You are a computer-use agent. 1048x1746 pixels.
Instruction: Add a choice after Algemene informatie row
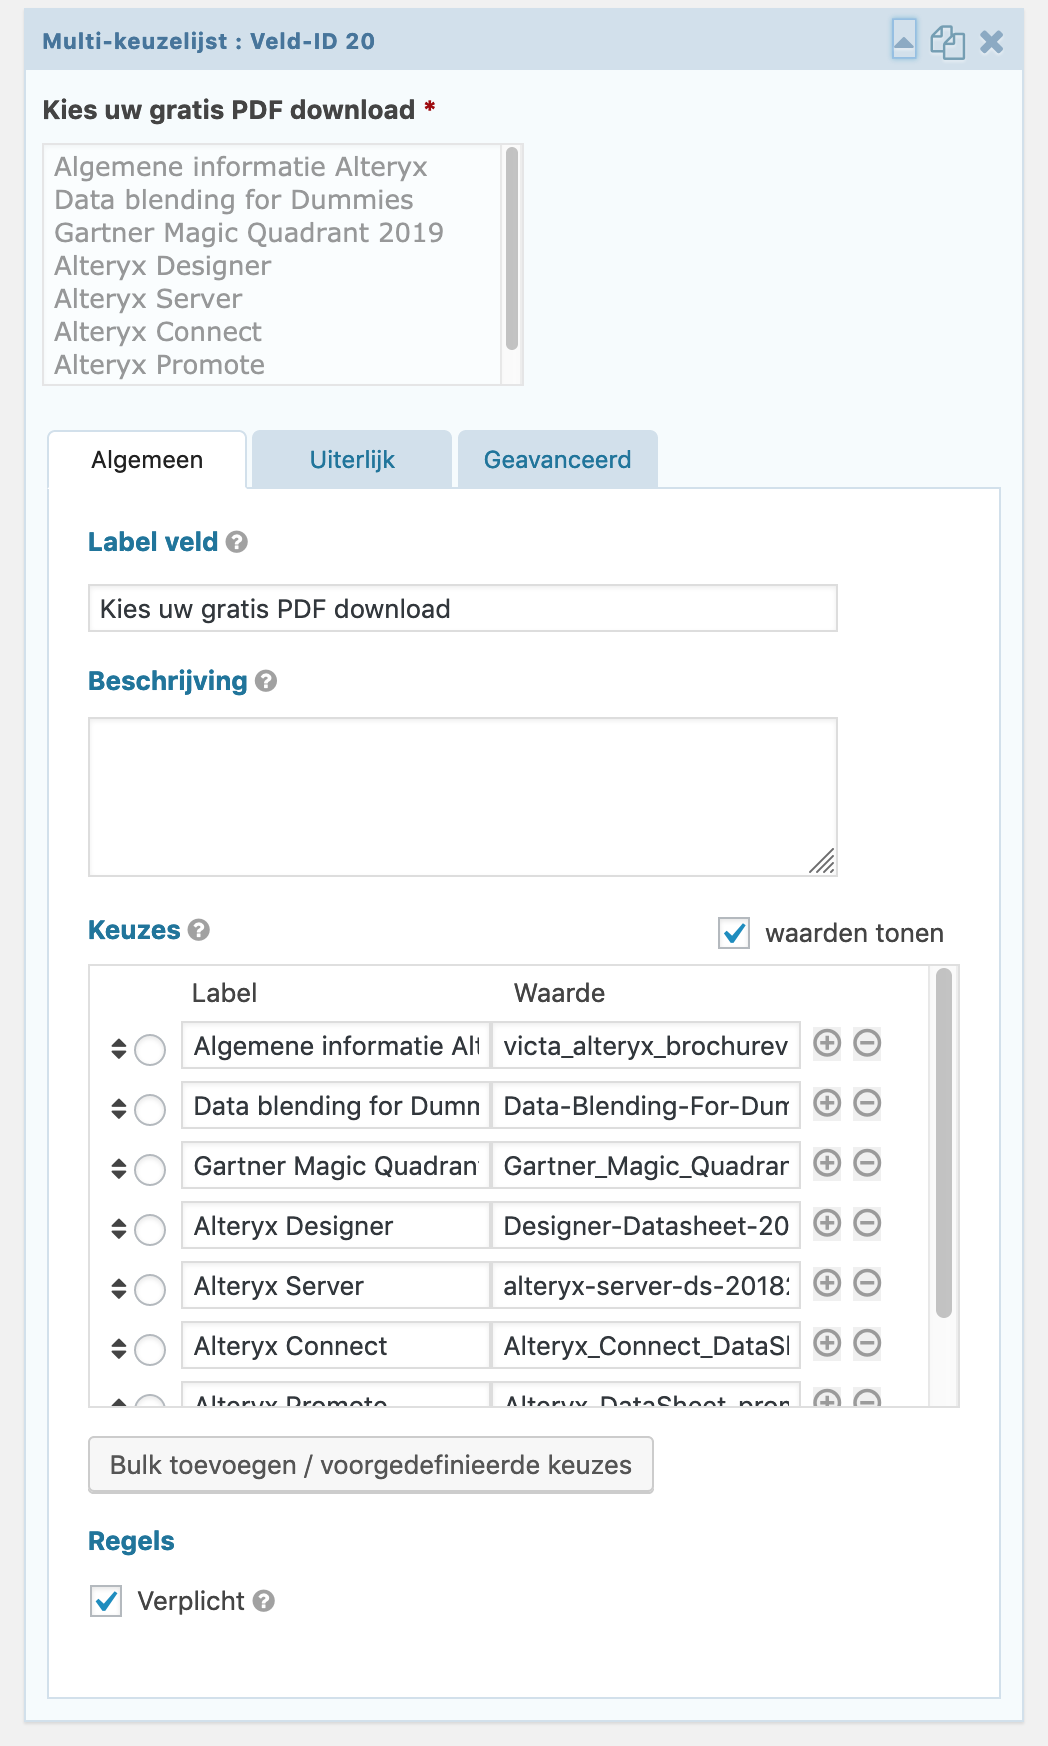827,1044
